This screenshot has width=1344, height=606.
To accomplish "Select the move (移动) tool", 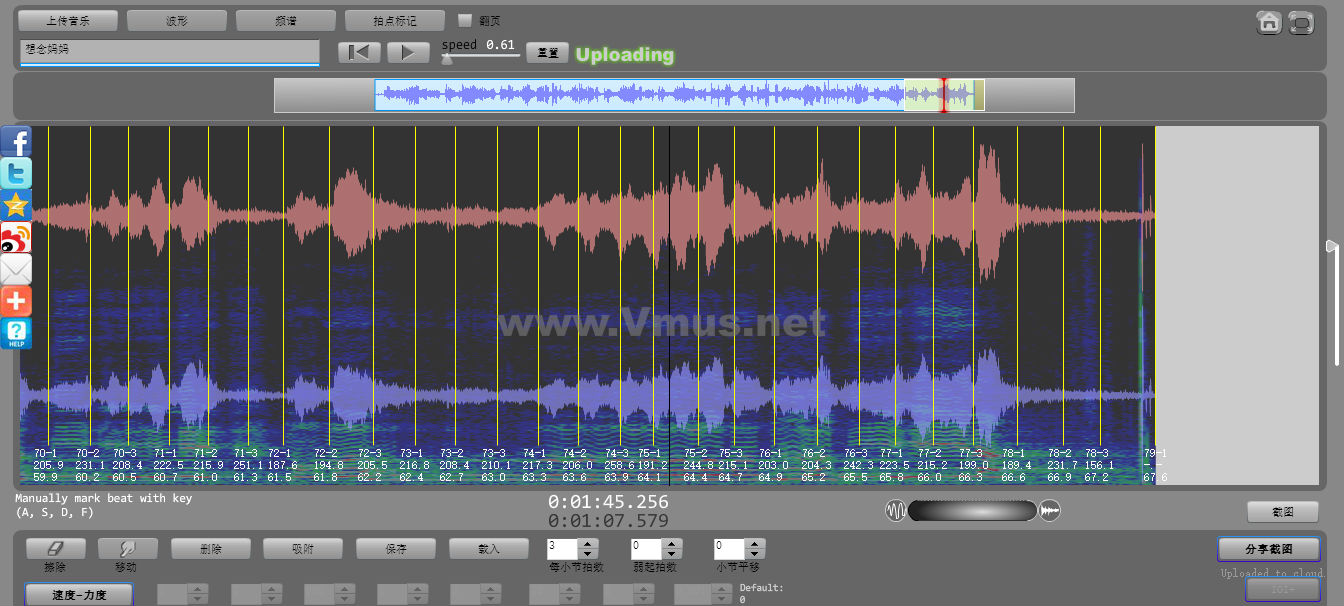I will pos(127,548).
